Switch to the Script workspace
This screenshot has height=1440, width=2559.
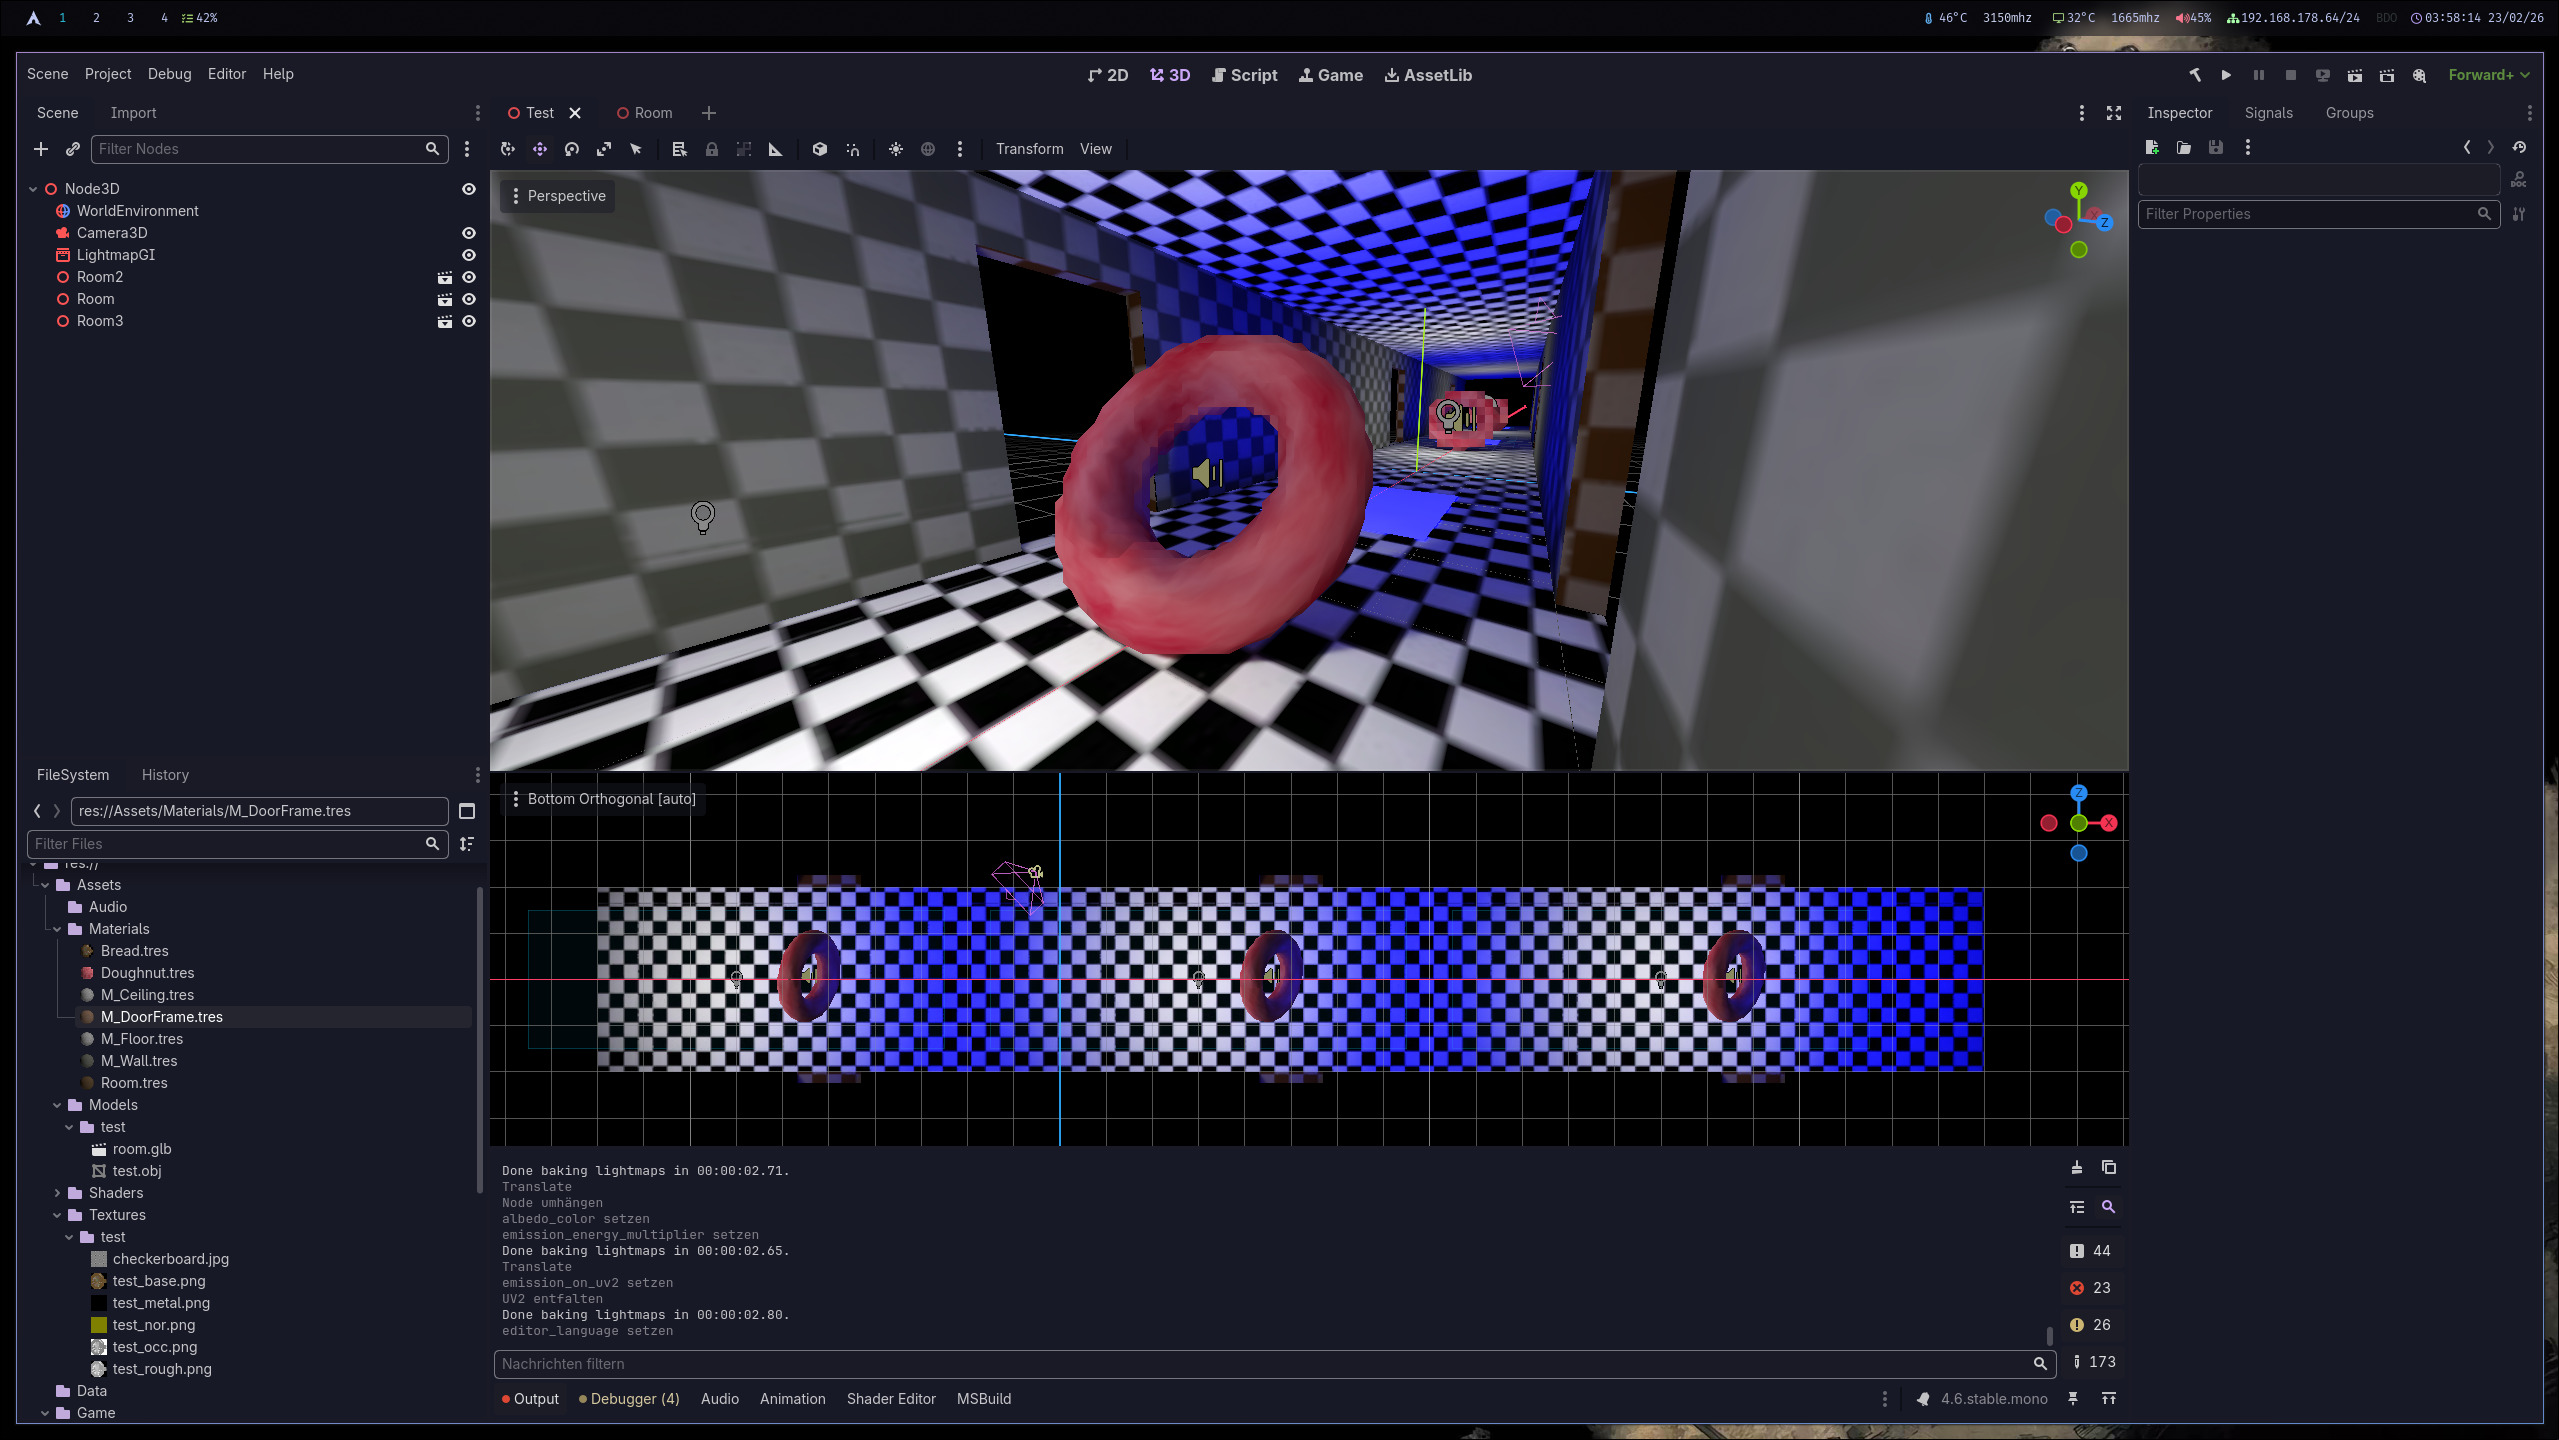(1244, 75)
